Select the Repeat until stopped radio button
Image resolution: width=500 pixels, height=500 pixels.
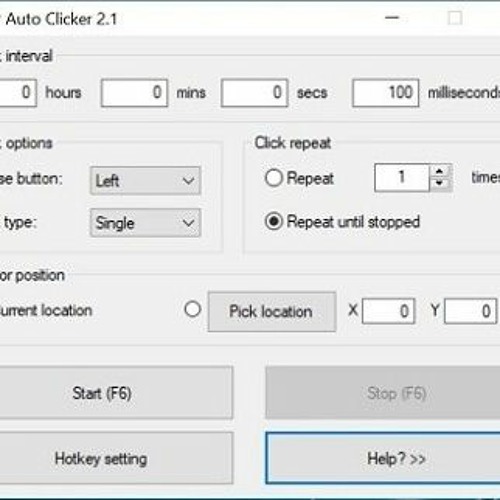tap(274, 221)
